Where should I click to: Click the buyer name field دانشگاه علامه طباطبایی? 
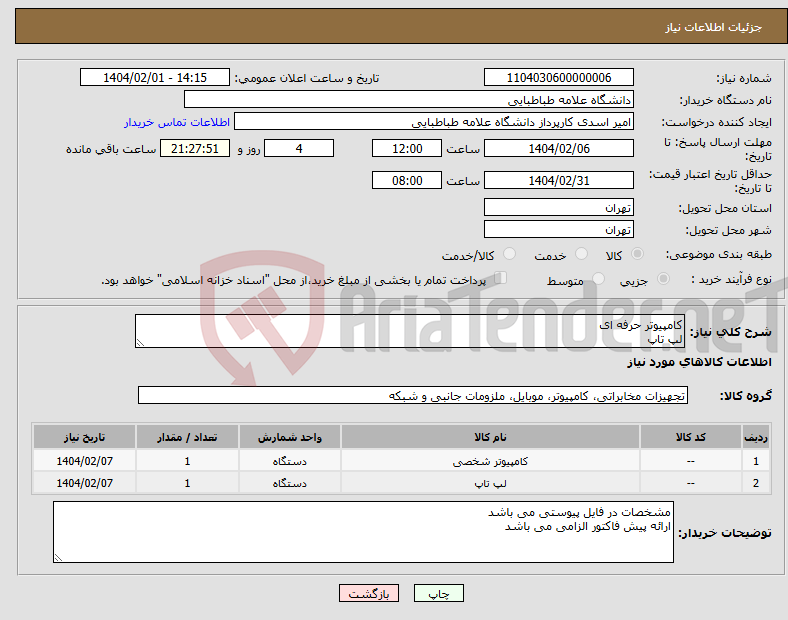point(409,99)
